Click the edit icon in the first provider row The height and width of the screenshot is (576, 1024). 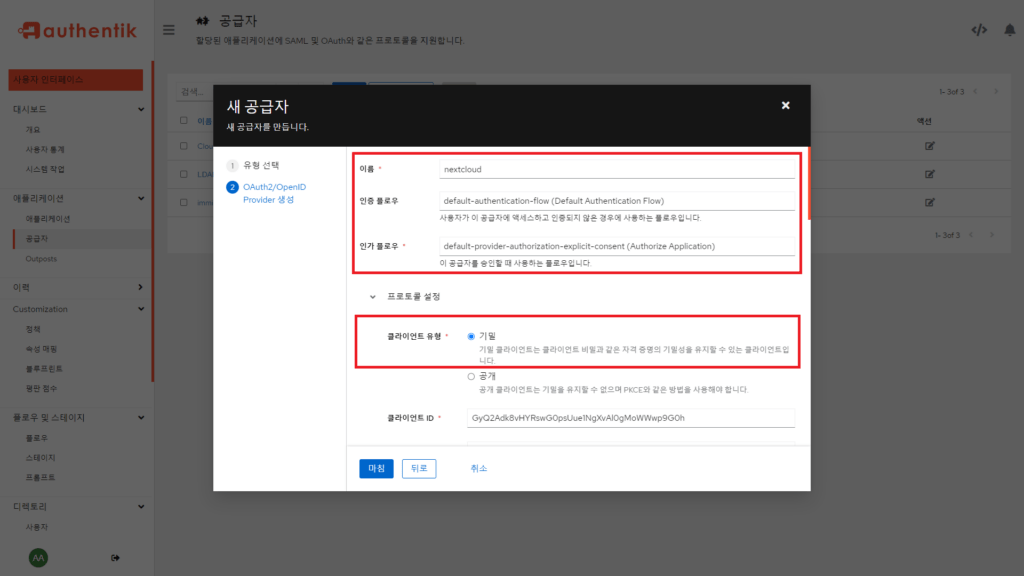[929, 146]
